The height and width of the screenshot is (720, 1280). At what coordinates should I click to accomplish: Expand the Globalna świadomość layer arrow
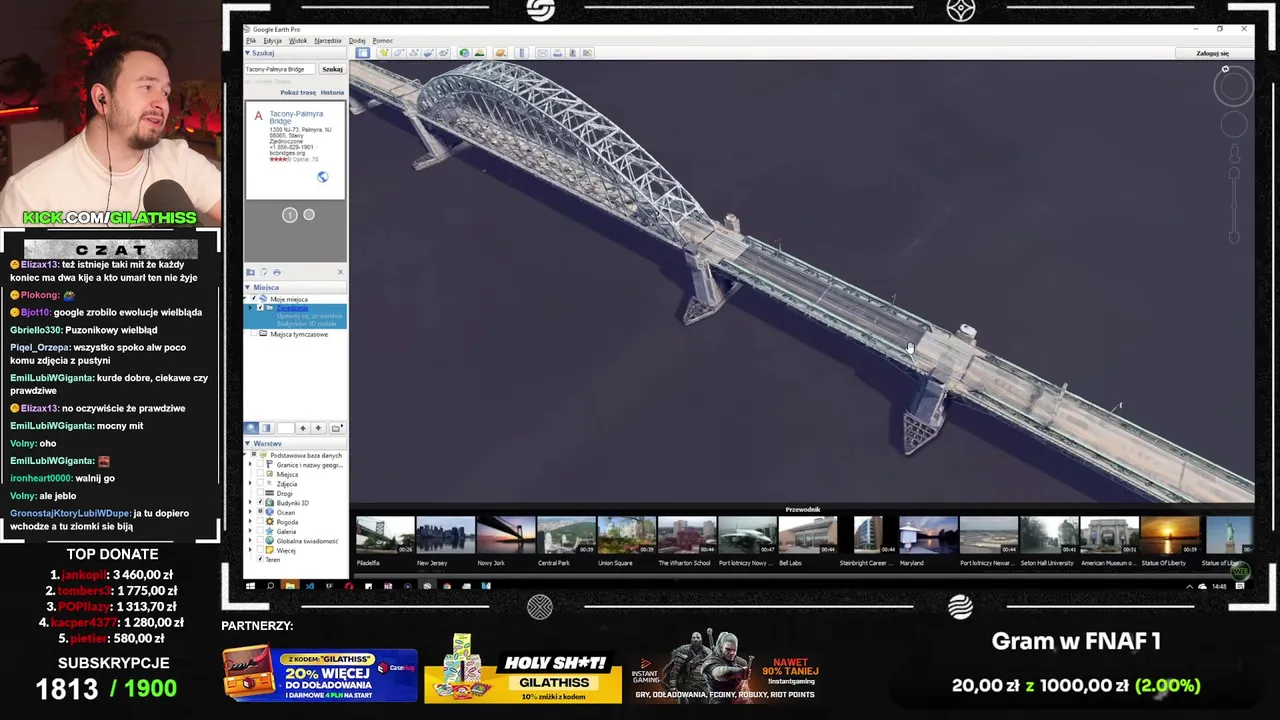pyautogui.click(x=250, y=540)
